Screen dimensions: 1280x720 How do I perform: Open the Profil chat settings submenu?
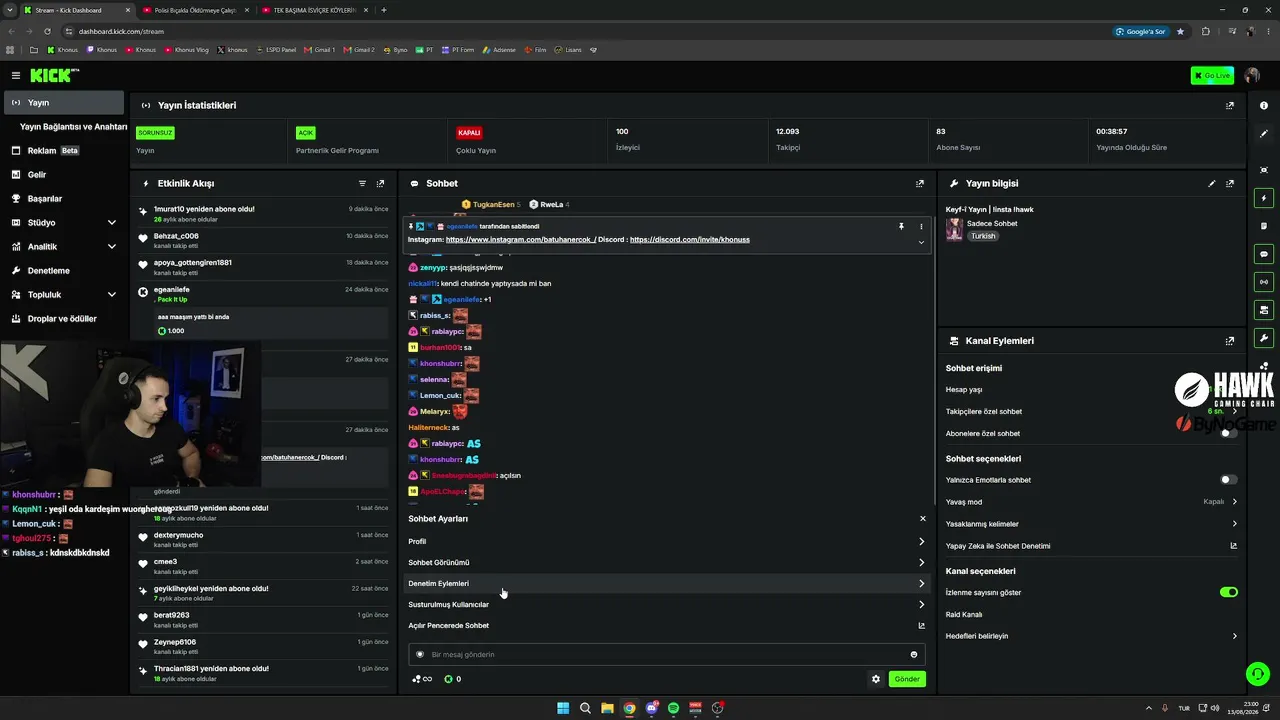tap(667, 541)
